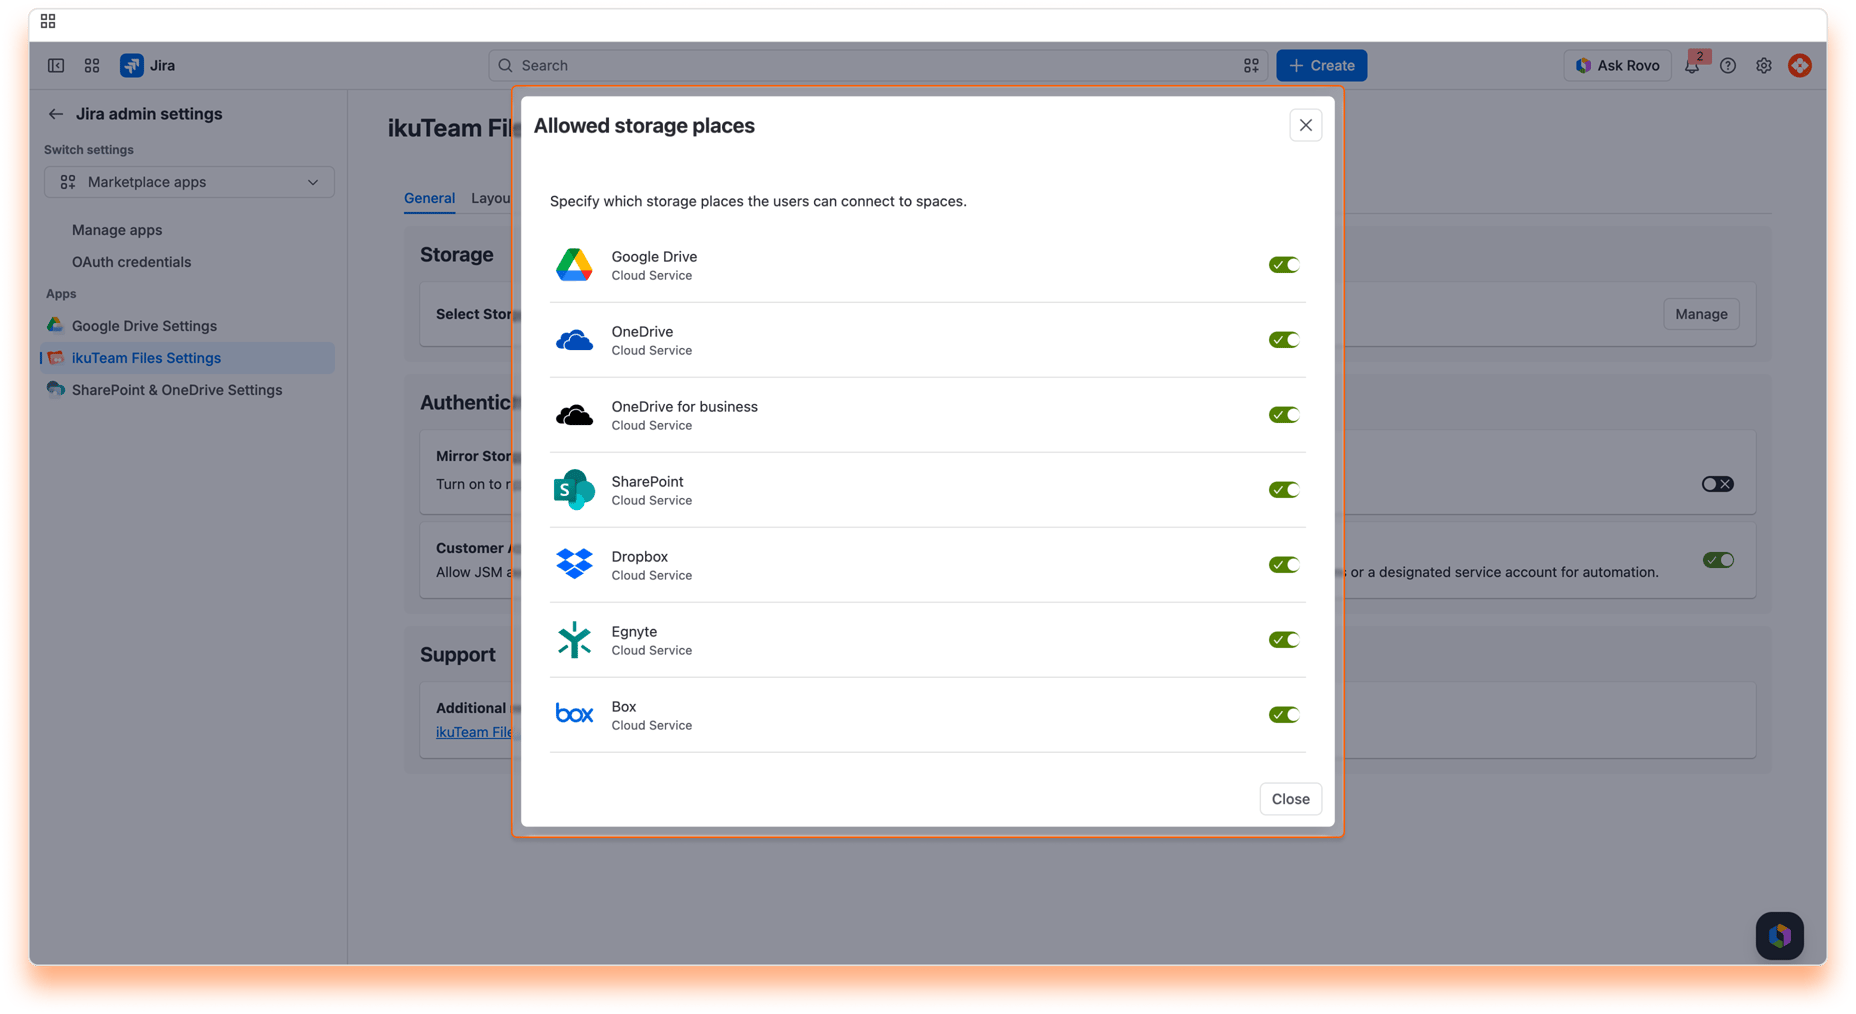This screenshot has width=1856, height=1014.
Task: Open the Rovo chat floating icon
Action: pyautogui.click(x=1780, y=936)
